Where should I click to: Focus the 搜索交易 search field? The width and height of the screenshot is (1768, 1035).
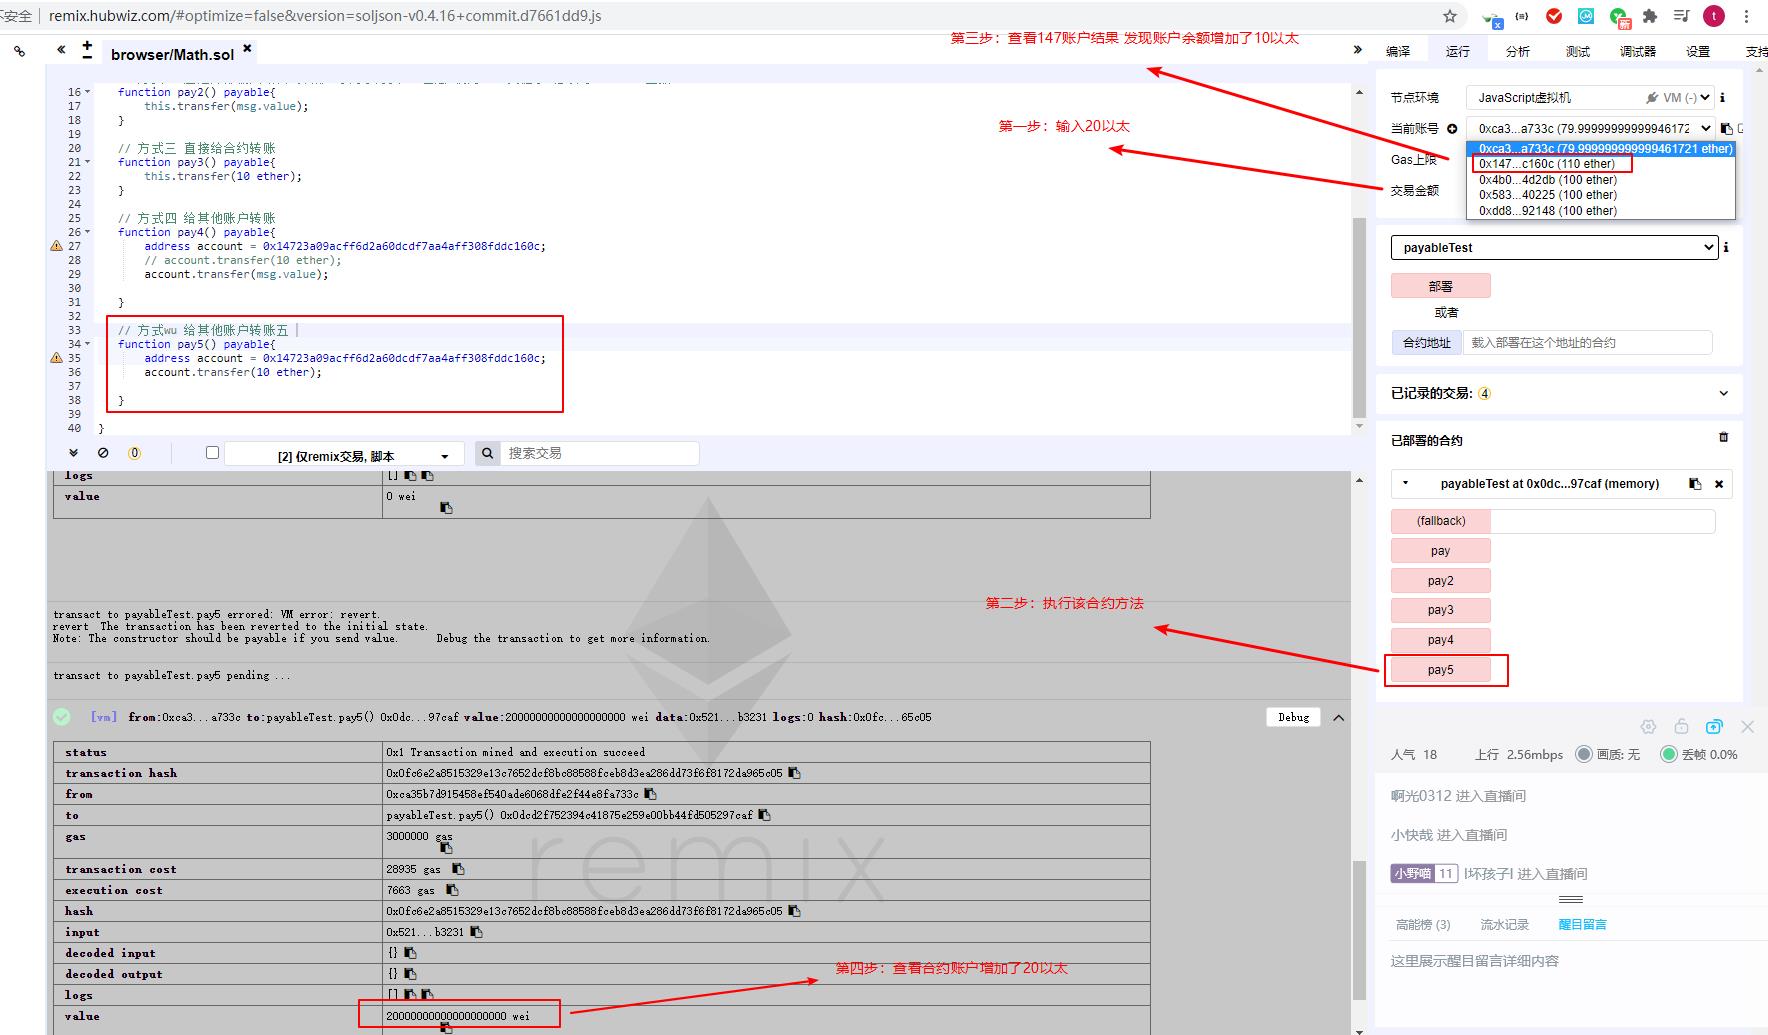tap(599, 453)
